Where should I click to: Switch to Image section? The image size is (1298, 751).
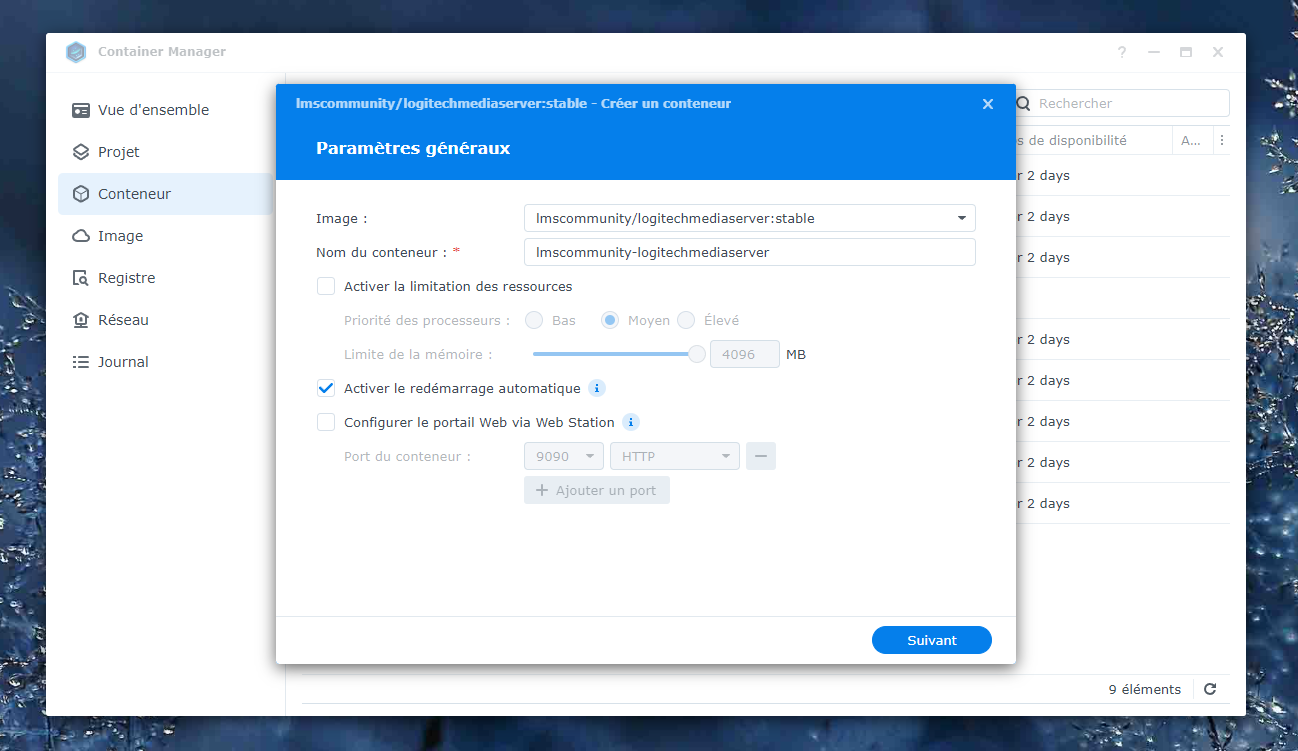(x=166, y=236)
